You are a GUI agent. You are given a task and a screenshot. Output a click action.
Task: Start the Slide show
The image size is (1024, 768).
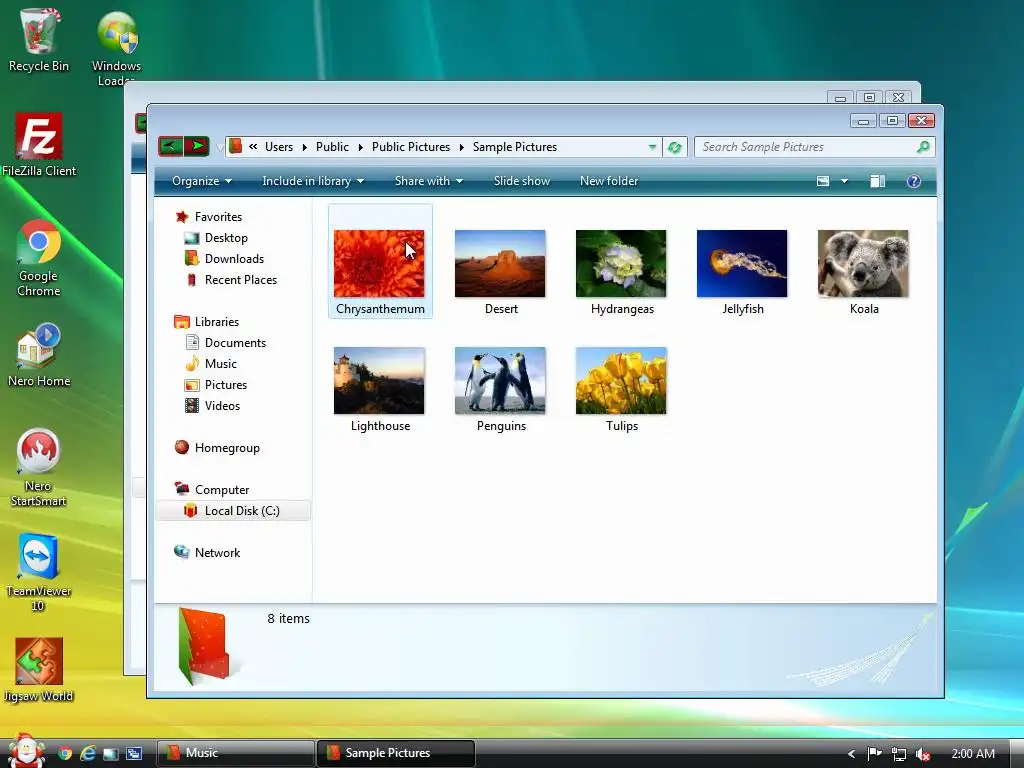[x=522, y=181]
